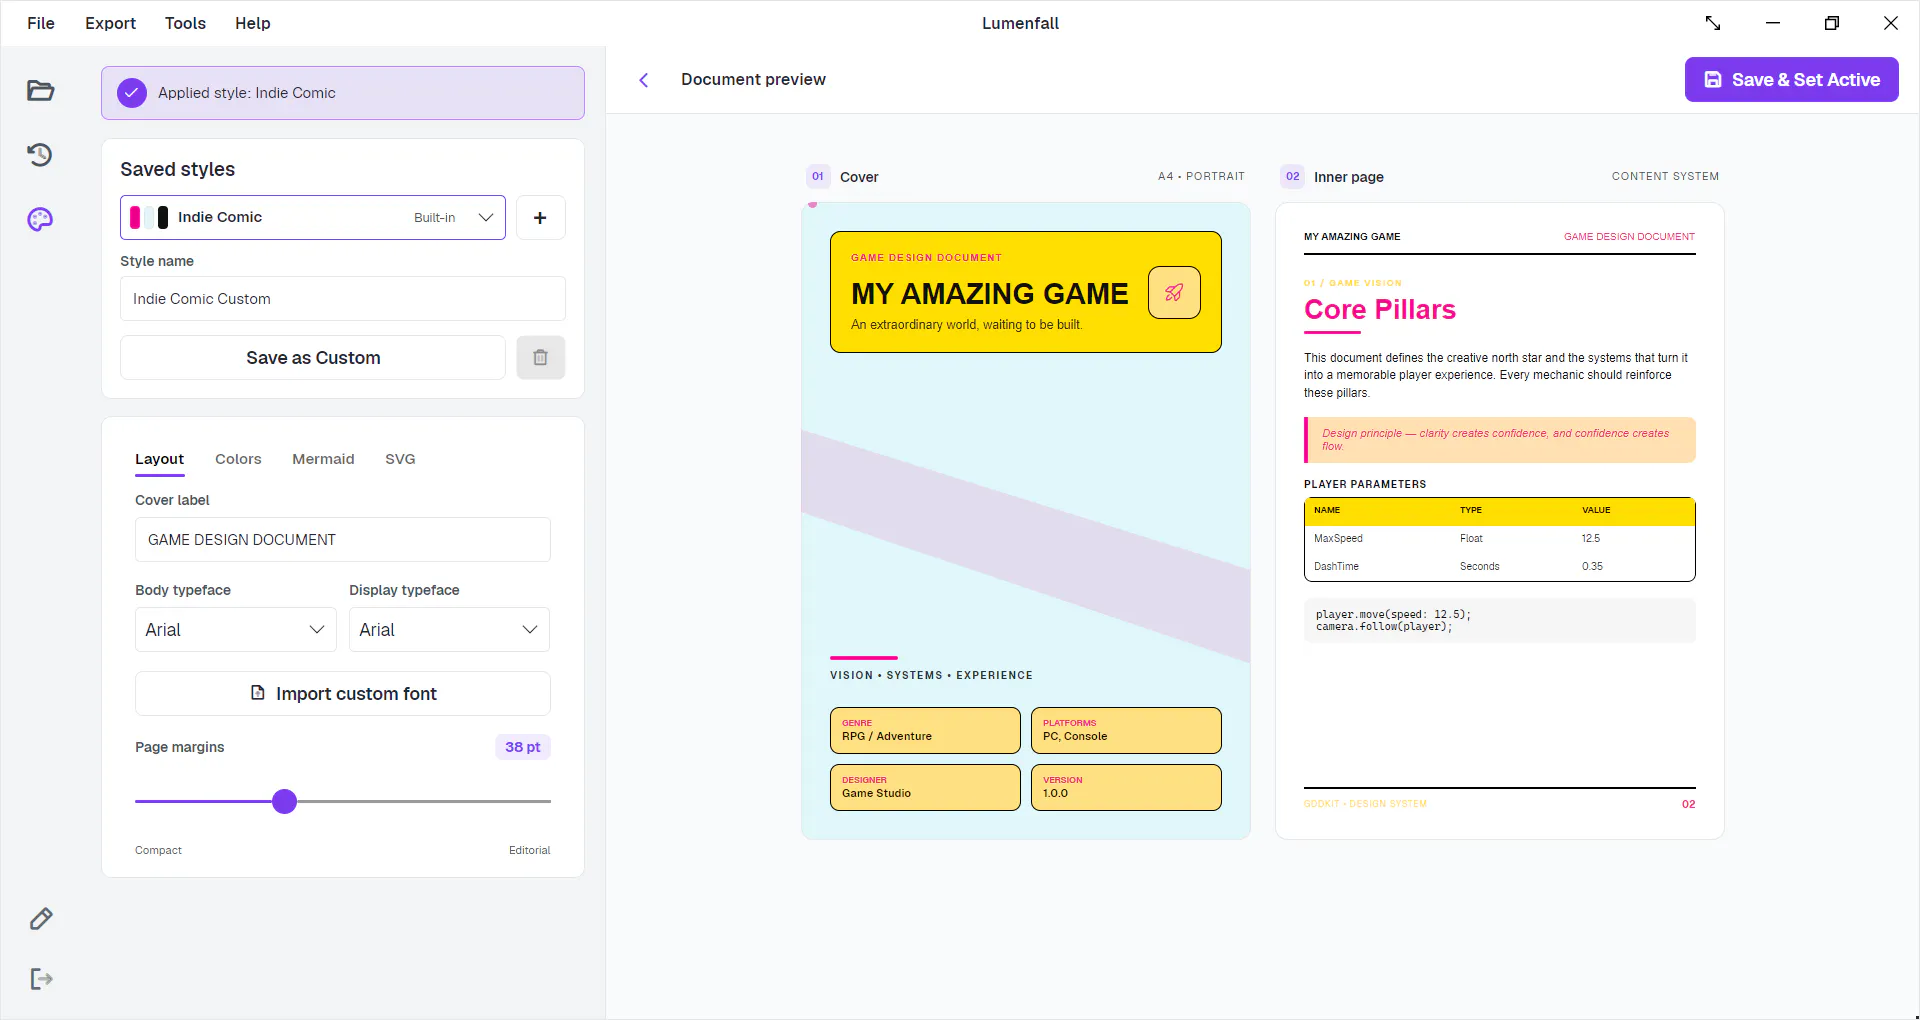
Task: Click the Built-in tag in the style dropdown
Action: point(434,218)
